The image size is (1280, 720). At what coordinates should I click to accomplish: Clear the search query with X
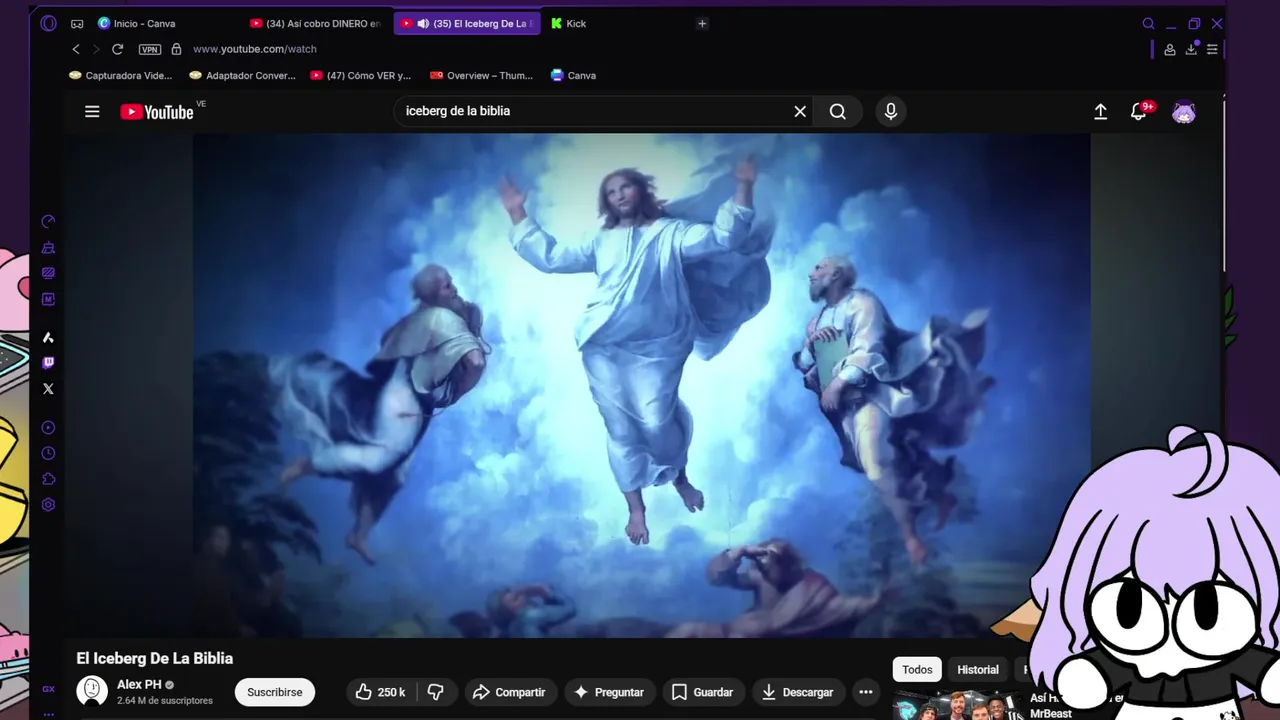pos(800,111)
